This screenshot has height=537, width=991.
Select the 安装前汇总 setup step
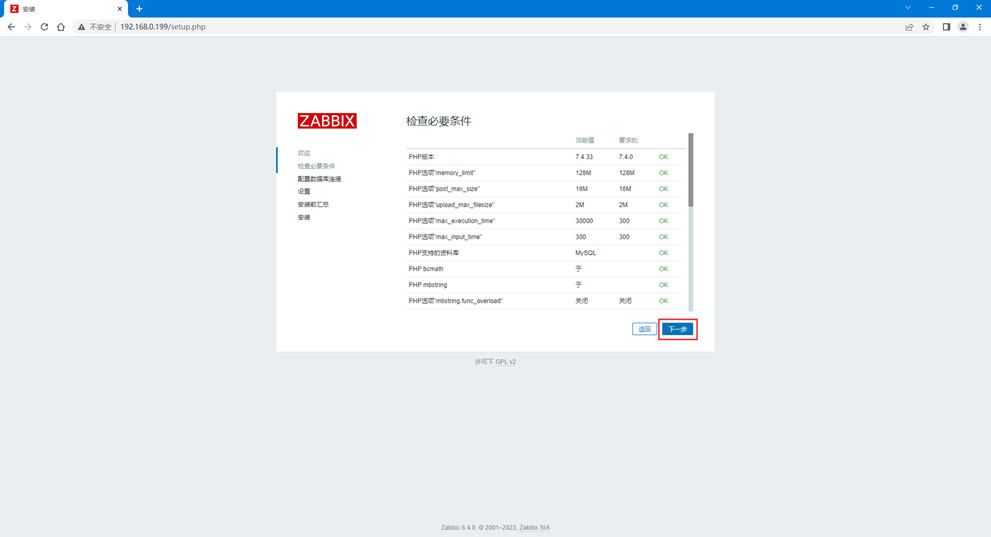pyautogui.click(x=313, y=204)
